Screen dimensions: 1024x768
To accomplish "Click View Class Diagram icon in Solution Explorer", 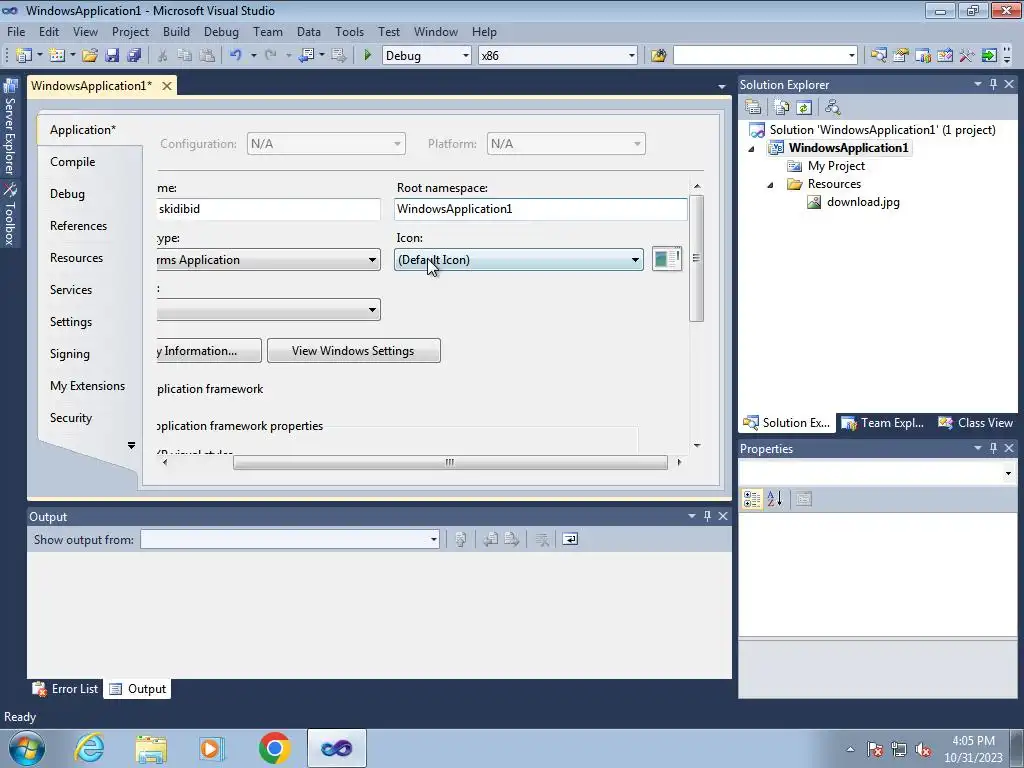I will (833, 107).
